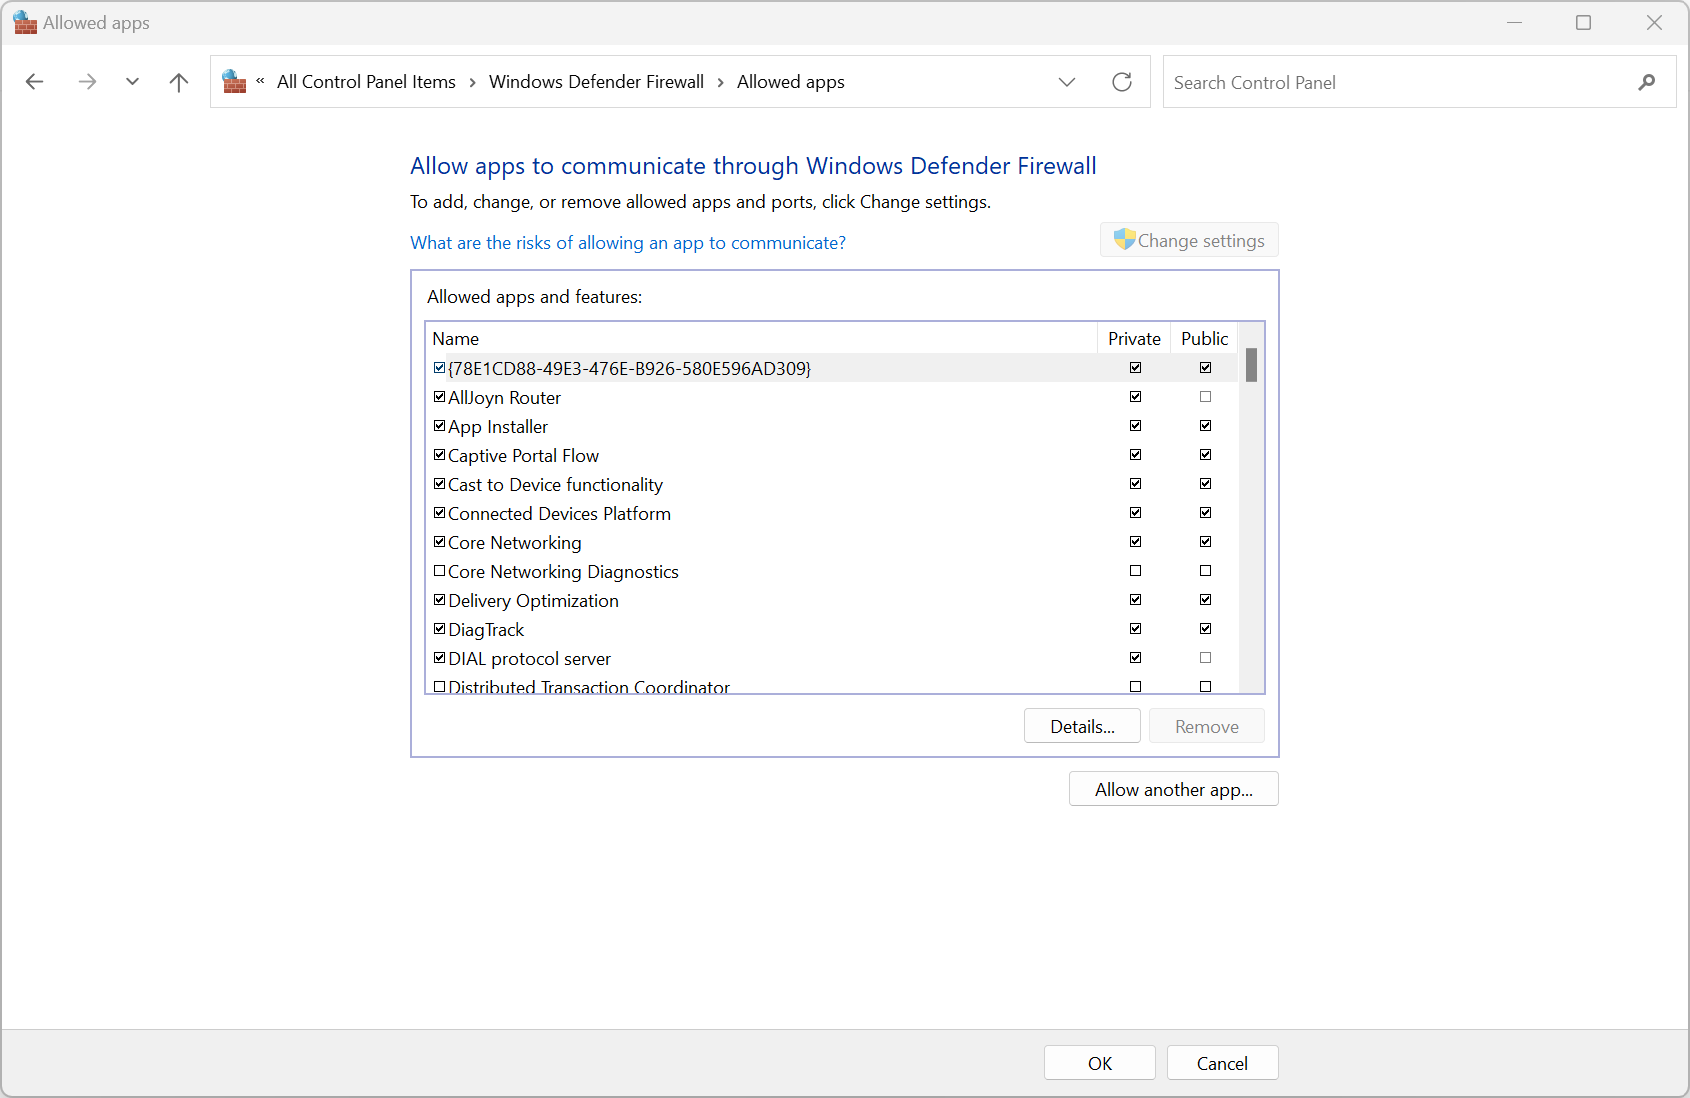Expand chevron after Windows Defender Firewall
Viewport: 1690px width, 1098px height.
pos(720,82)
